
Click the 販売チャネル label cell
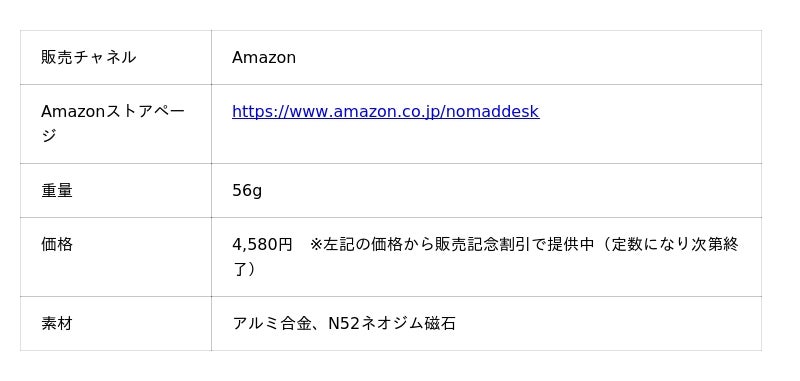click(x=116, y=58)
